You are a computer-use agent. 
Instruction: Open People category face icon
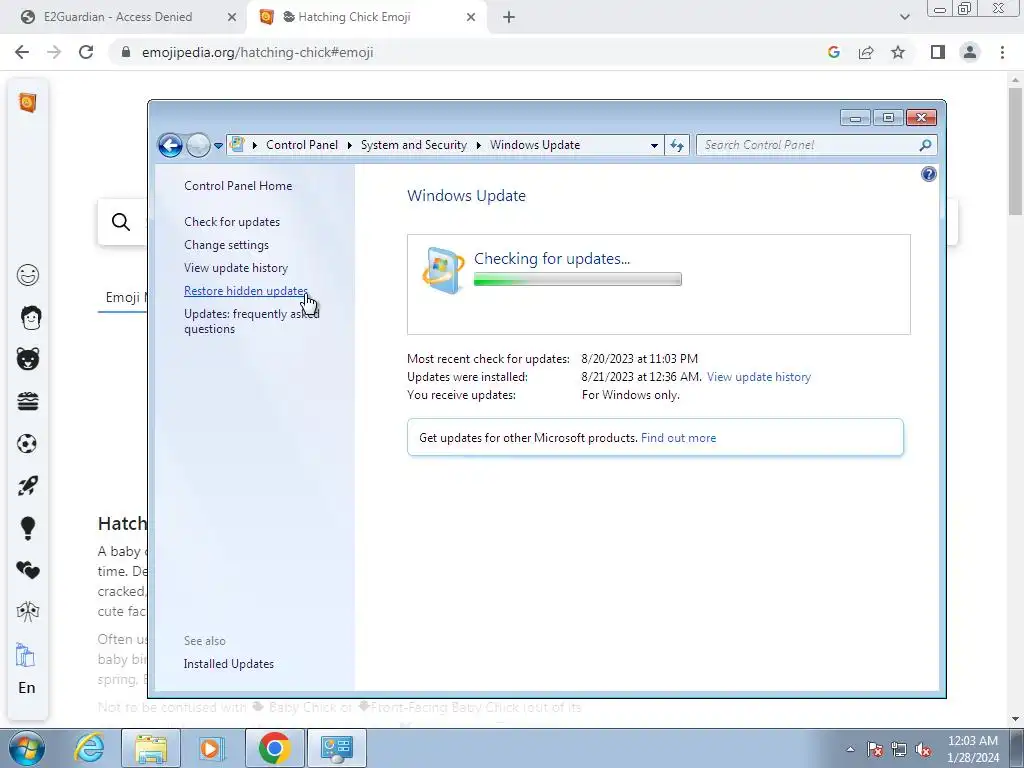pos(31,317)
